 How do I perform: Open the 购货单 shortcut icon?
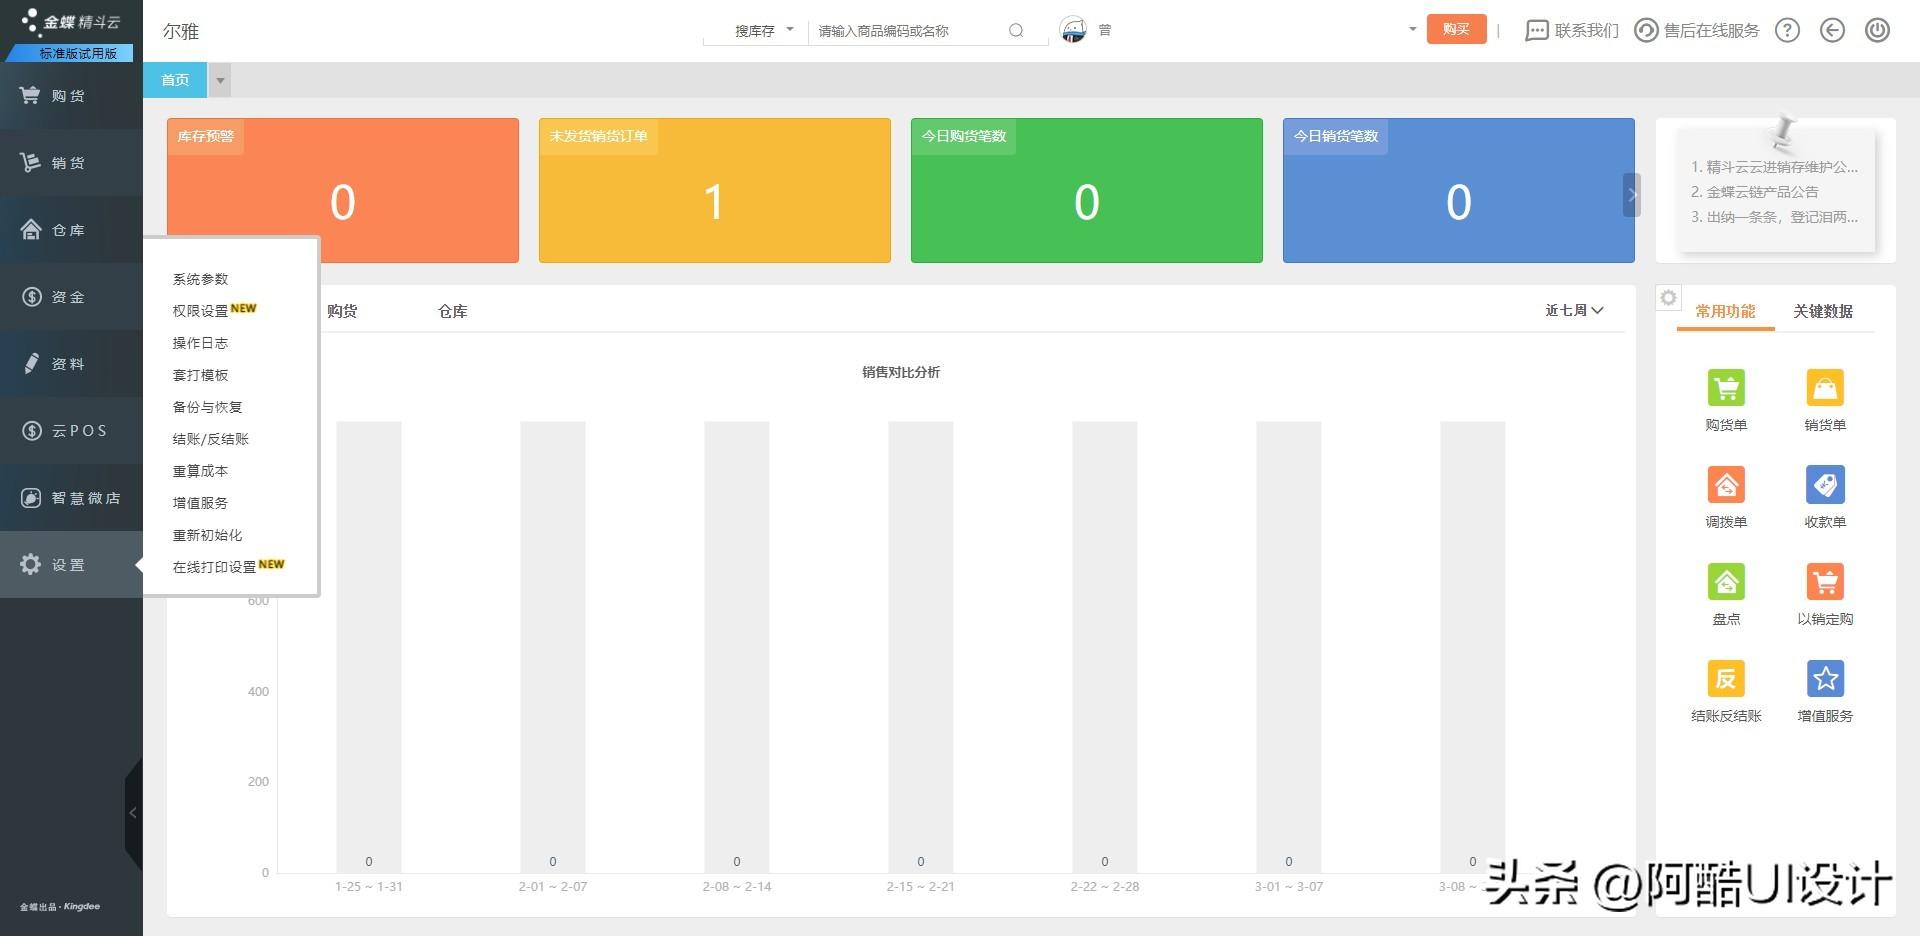[1726, 388]
